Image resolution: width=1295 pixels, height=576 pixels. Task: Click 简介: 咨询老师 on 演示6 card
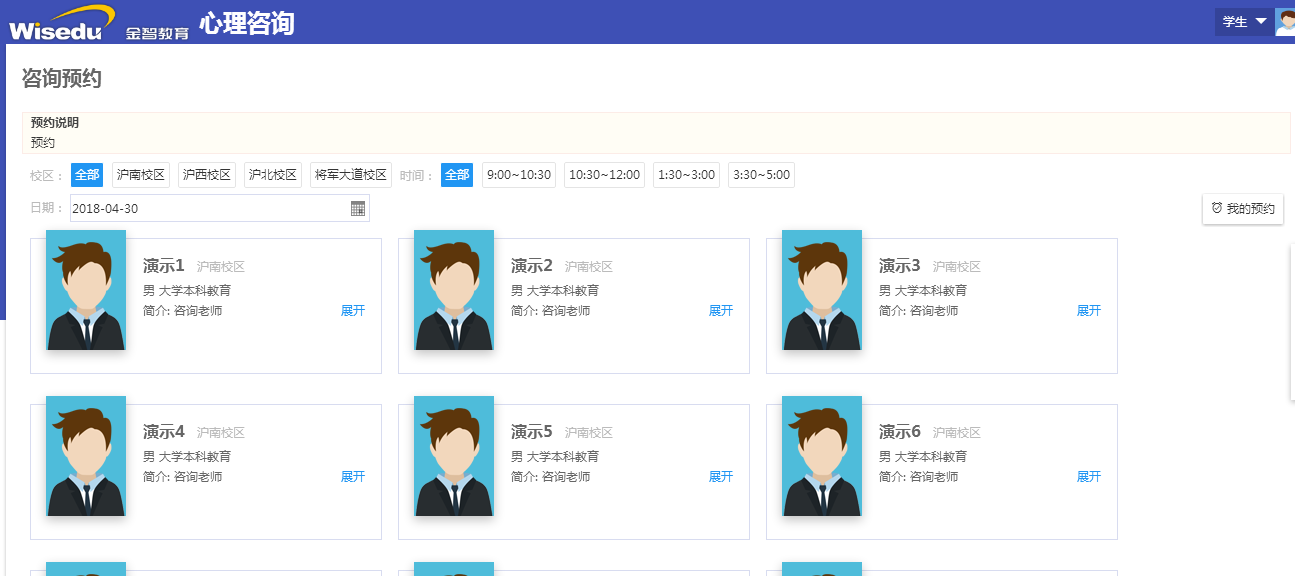(919, 477)
